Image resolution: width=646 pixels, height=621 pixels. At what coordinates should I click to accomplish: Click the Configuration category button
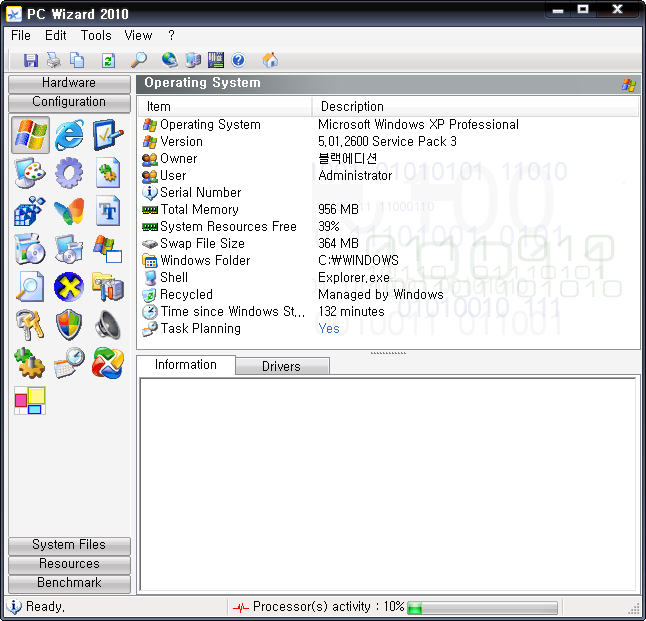[x=69, y=102]
